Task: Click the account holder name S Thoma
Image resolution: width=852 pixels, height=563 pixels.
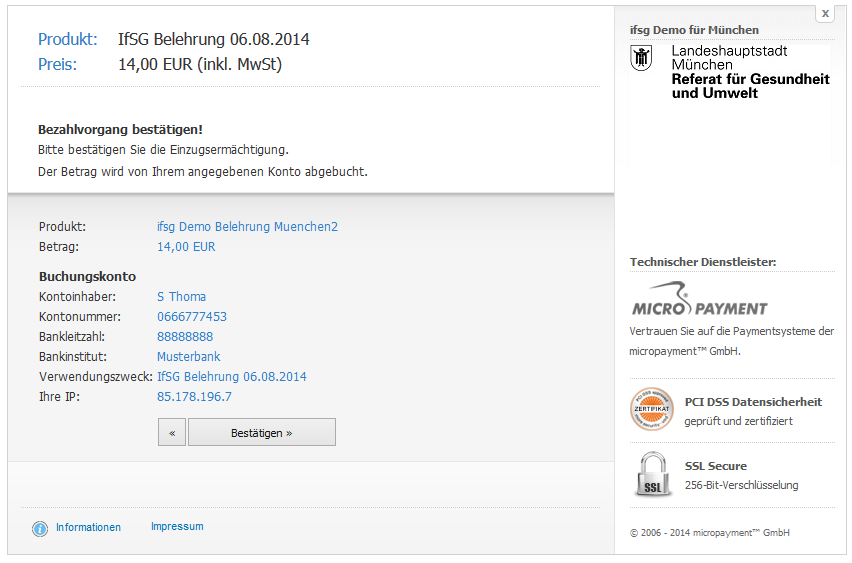Action: [x=182, y=297]
